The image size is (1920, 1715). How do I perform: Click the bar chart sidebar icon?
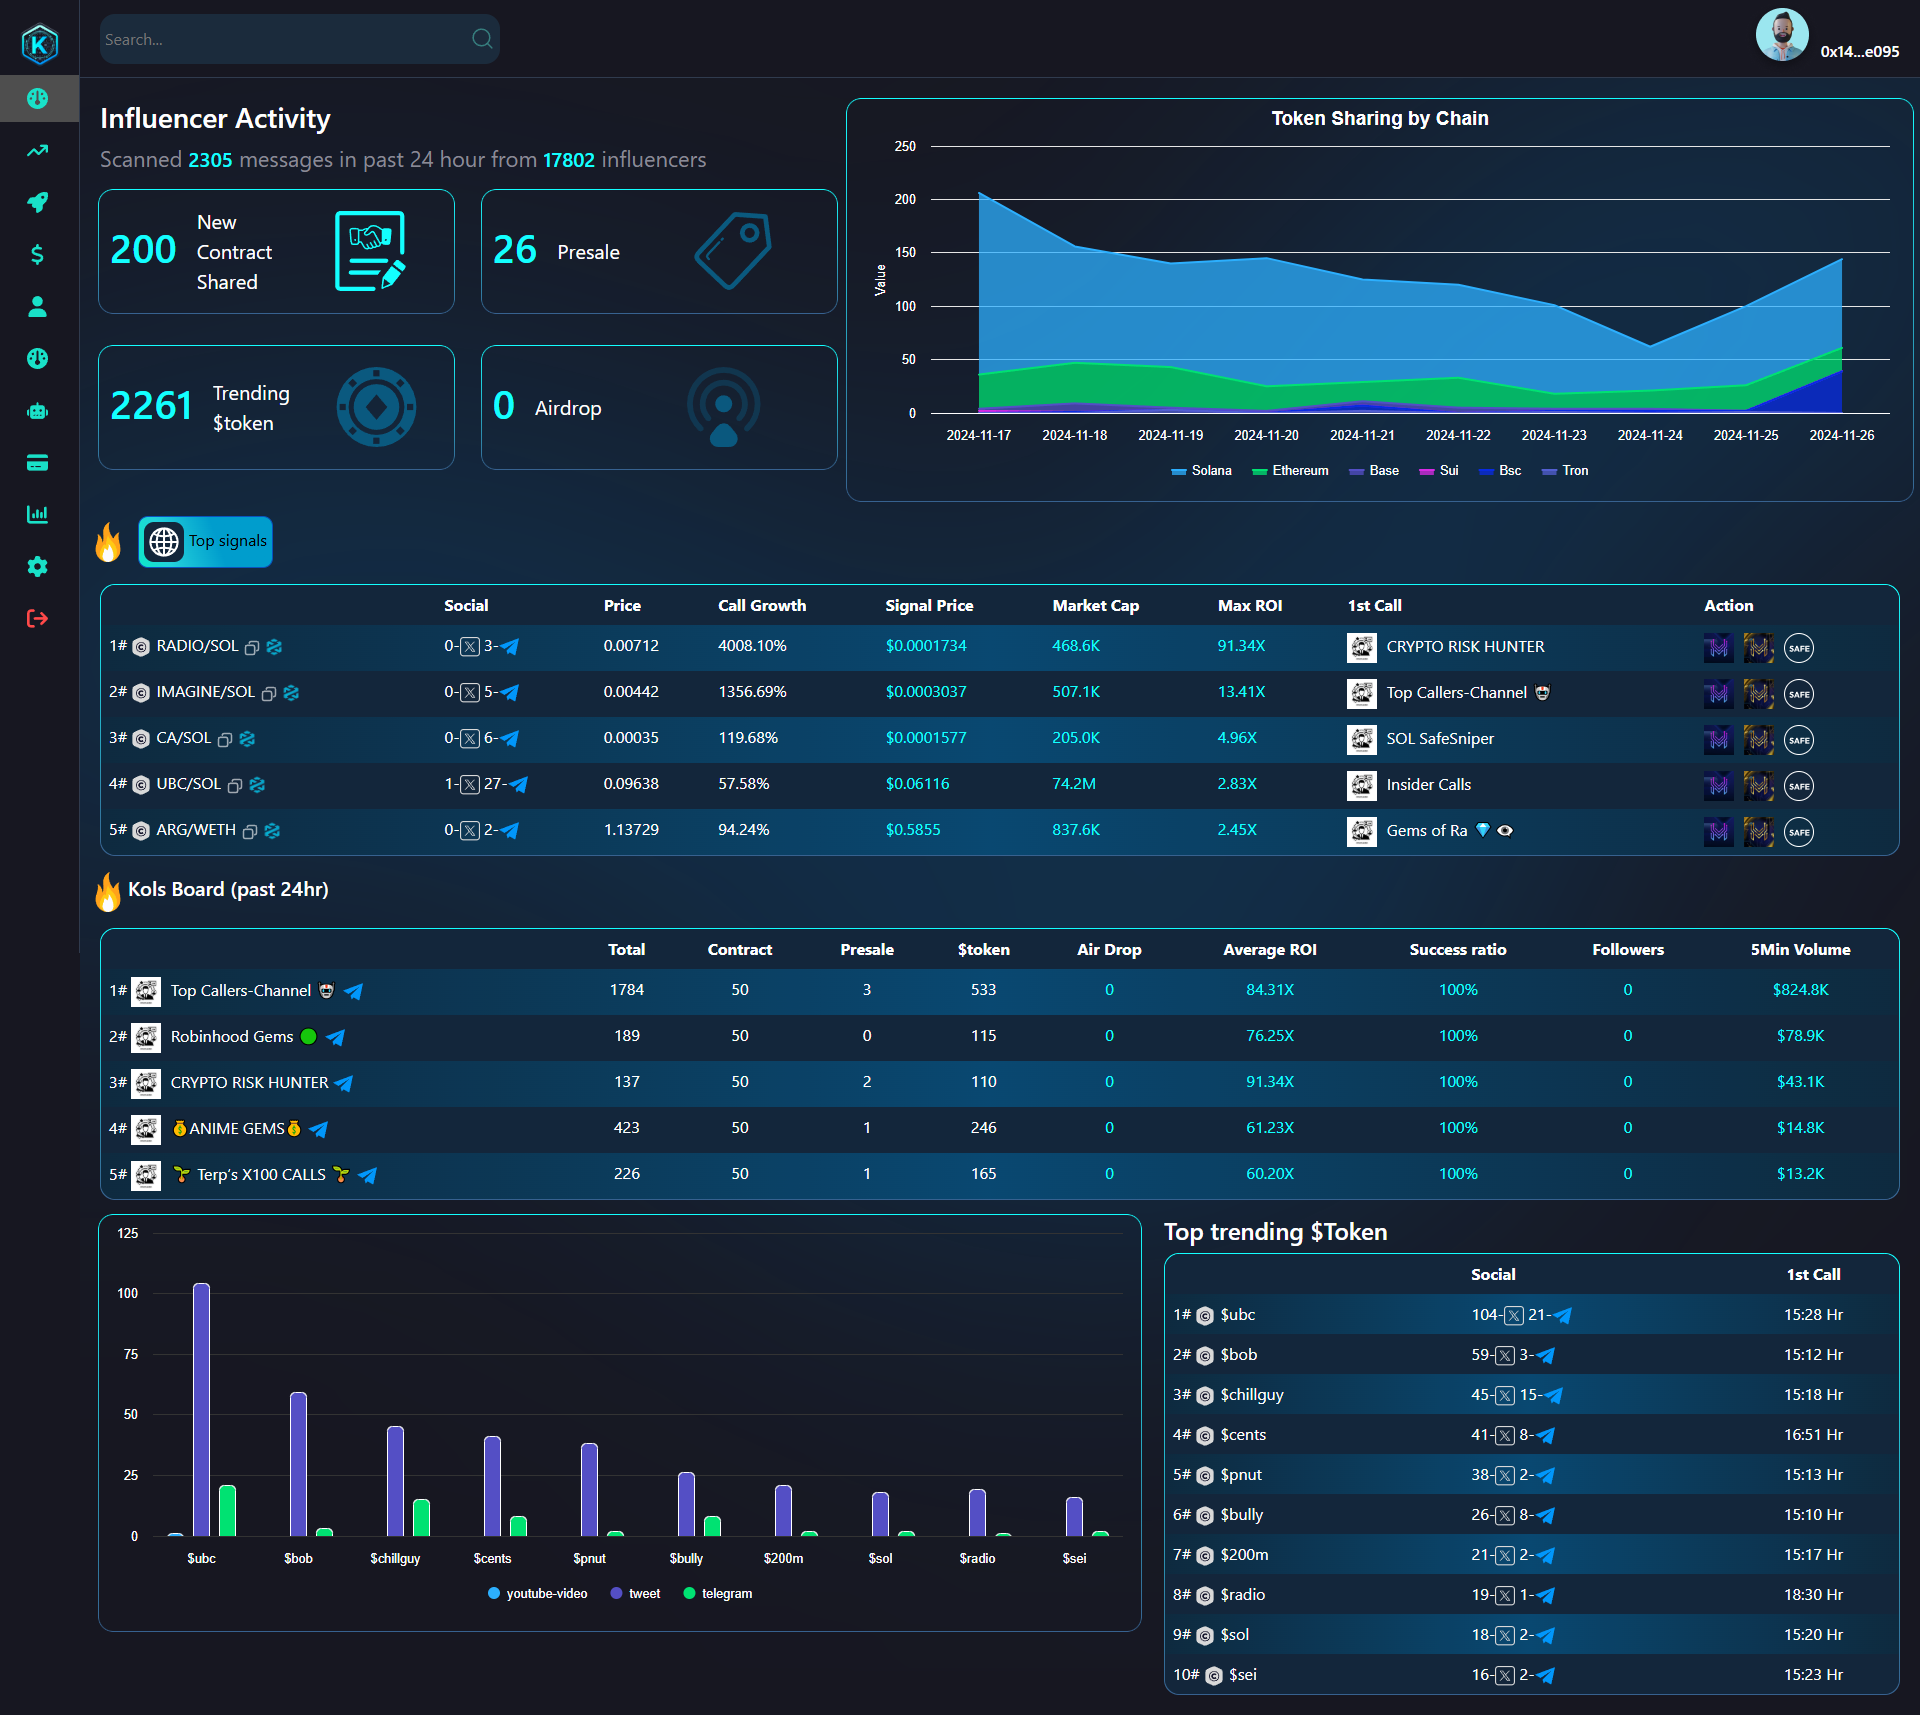pyautogui.click(x=37, y=515)
